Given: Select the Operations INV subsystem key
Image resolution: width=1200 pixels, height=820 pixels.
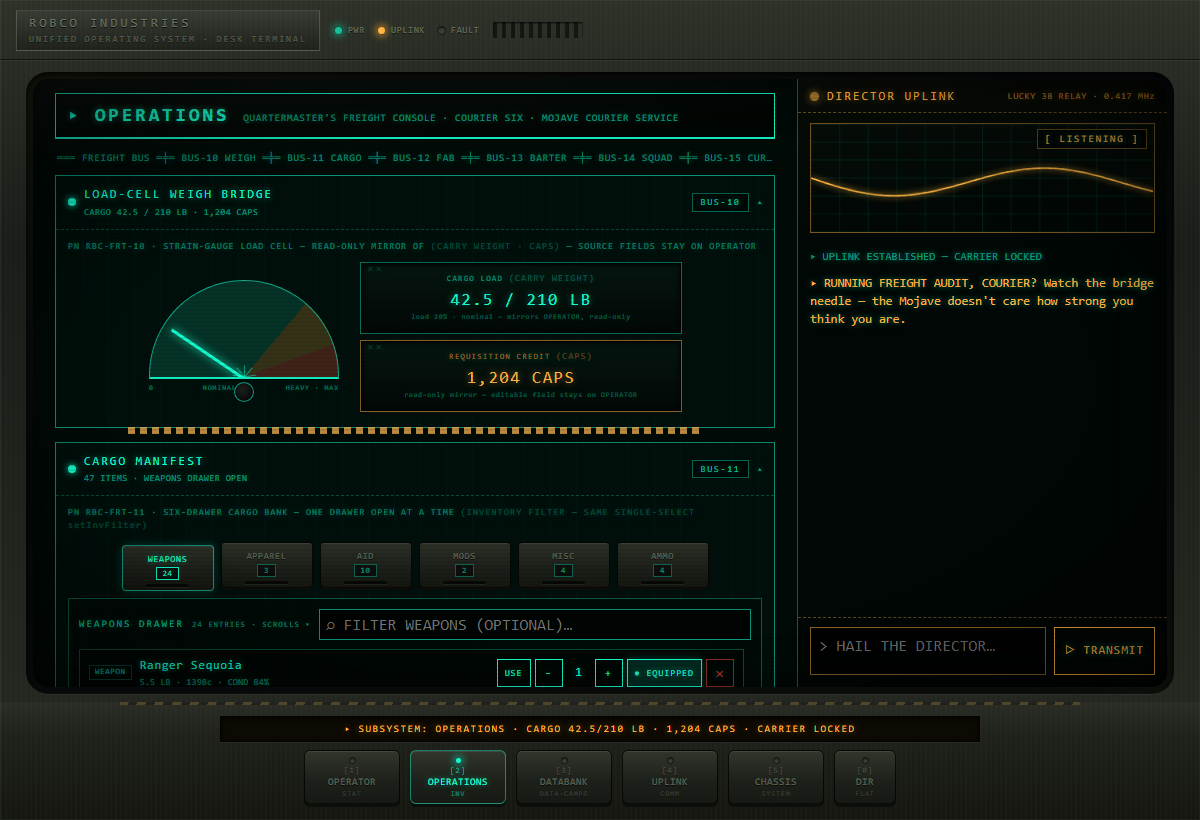Looking at the screenshot, I should [458, 777].
